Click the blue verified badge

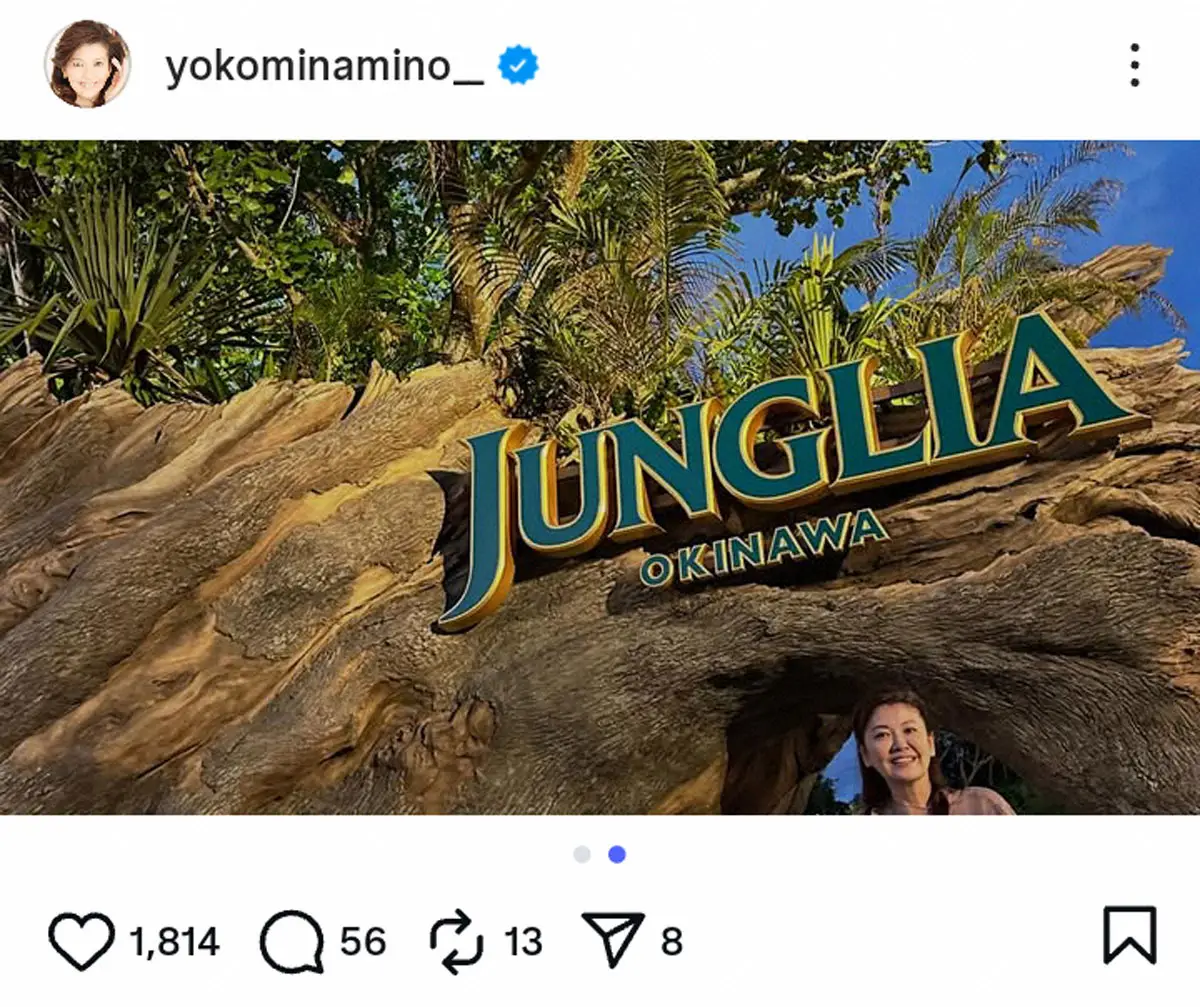pyautogui.click(x=518, y=66)
